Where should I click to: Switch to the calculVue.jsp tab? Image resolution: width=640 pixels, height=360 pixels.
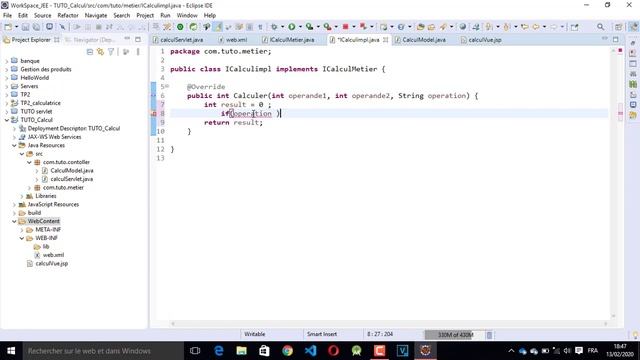[481, 40]
